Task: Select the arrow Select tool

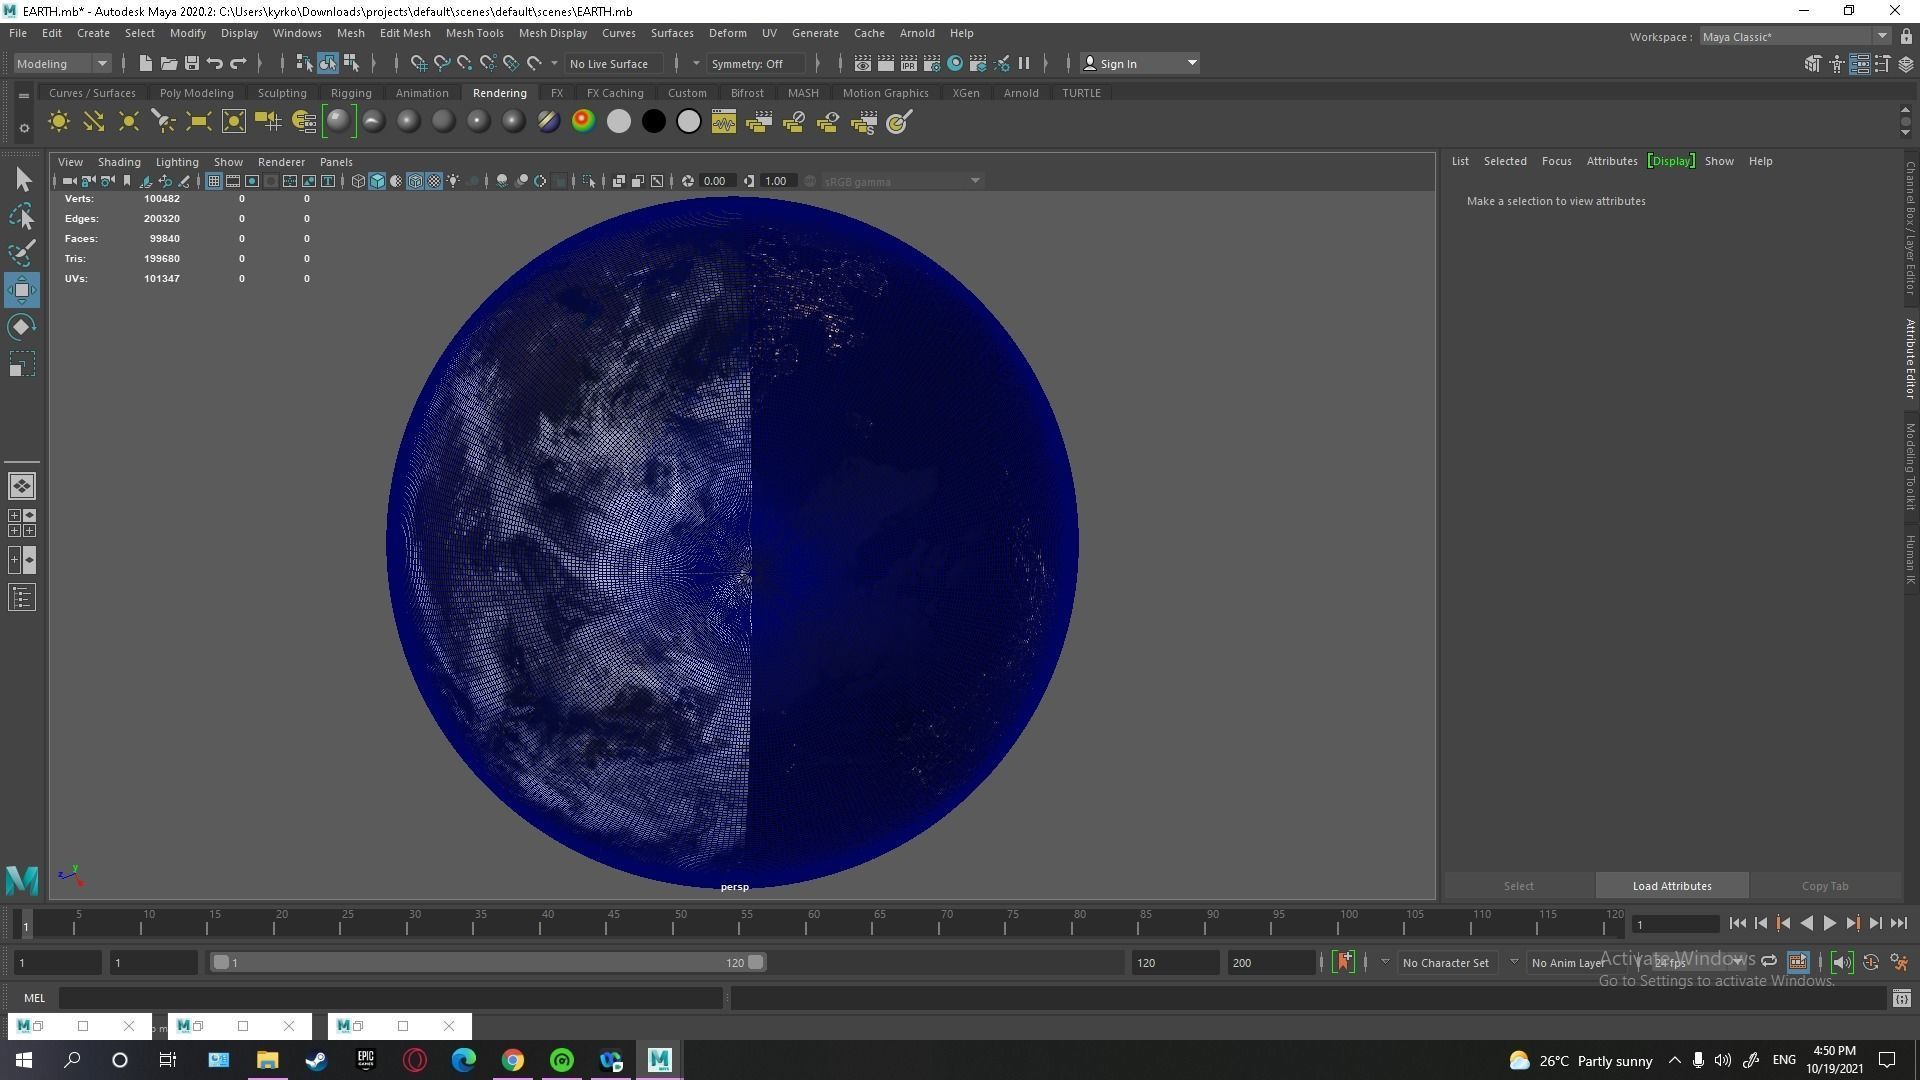Action: tap(22, 180)
